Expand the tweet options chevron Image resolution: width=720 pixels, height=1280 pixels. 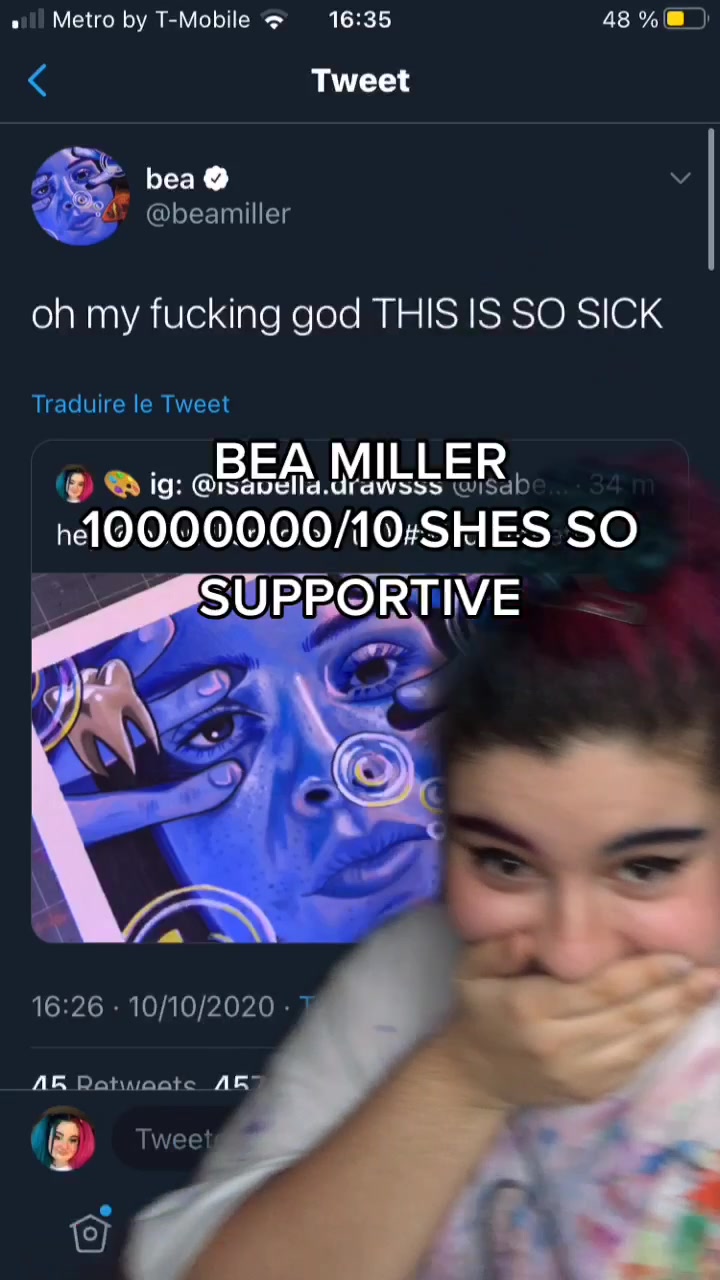click(x=680, y=179)
